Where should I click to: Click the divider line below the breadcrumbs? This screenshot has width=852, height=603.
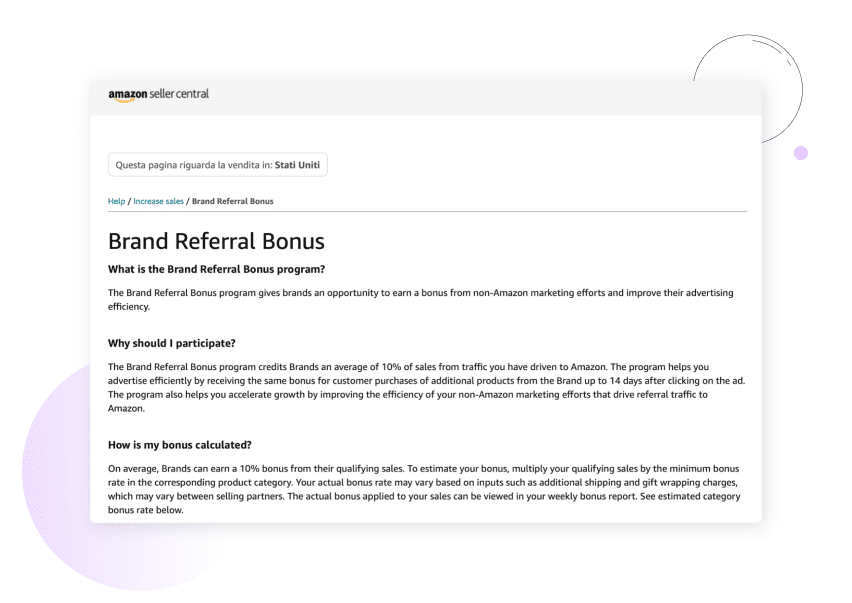[x=427, y=212]
